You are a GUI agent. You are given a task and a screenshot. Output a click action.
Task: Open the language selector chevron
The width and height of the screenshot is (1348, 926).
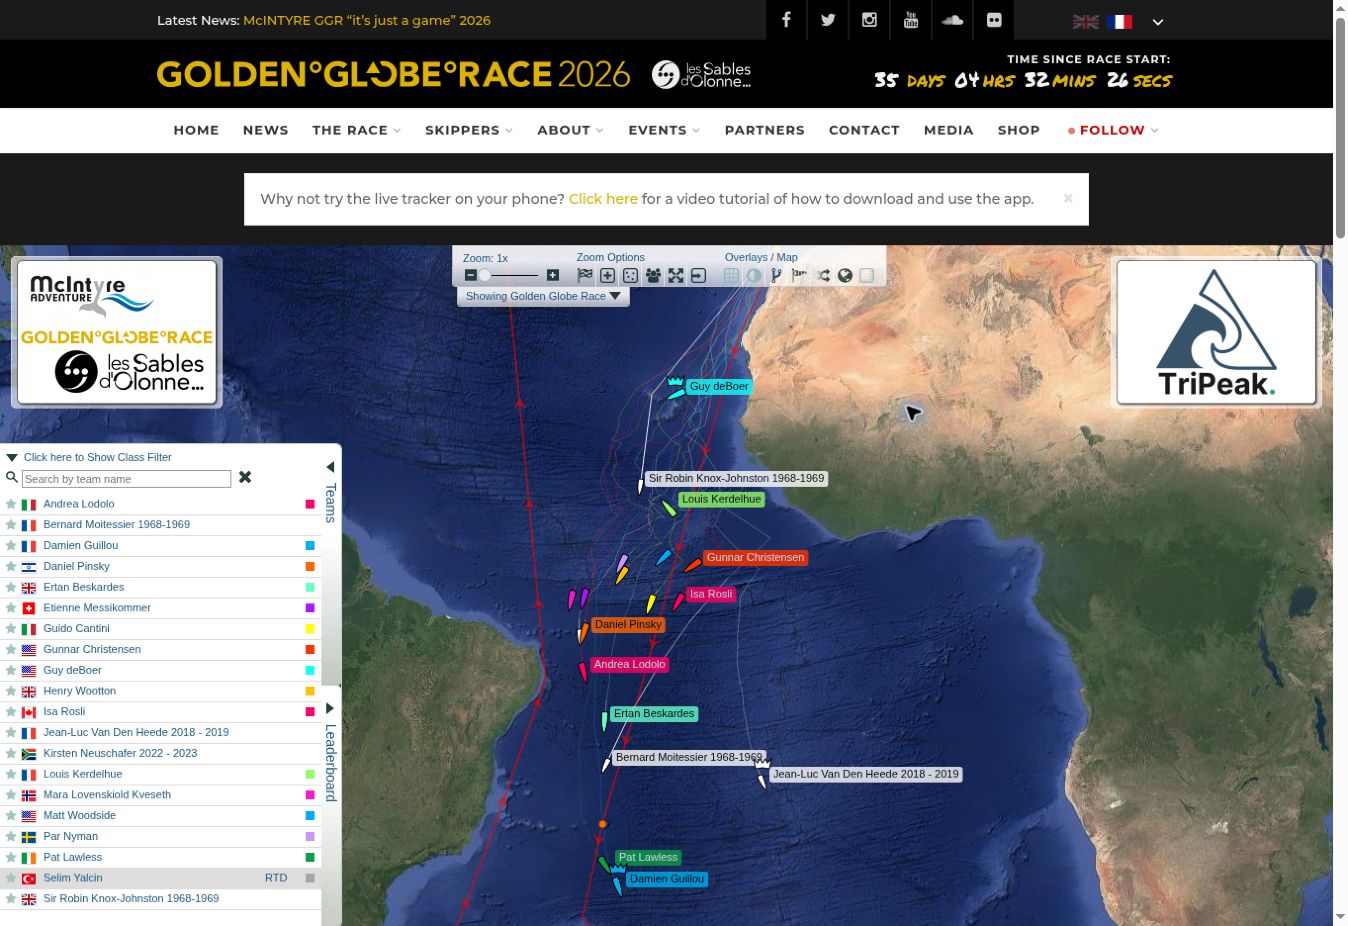click(1158, 21)
